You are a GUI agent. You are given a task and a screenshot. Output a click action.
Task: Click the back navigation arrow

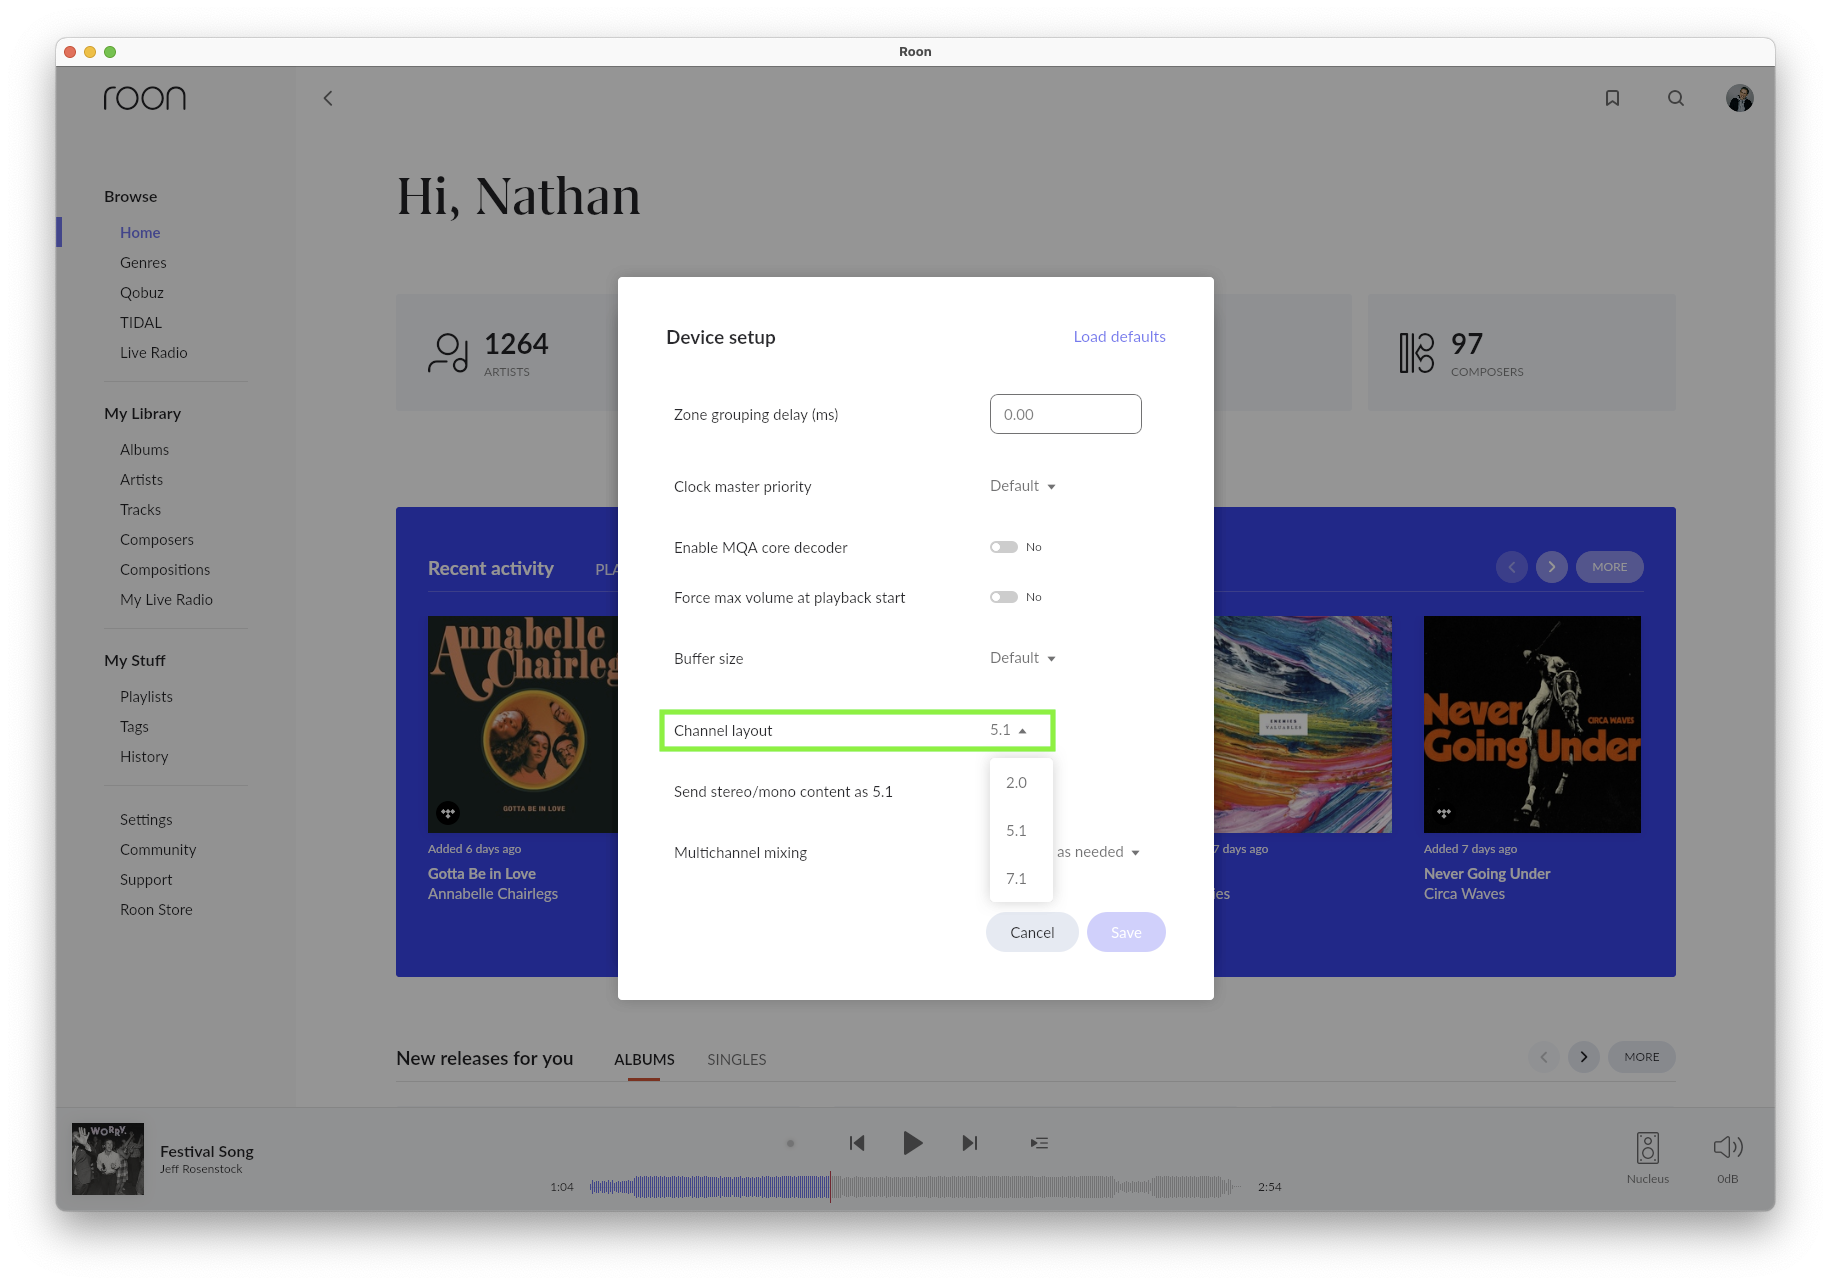tap(328, 98)
